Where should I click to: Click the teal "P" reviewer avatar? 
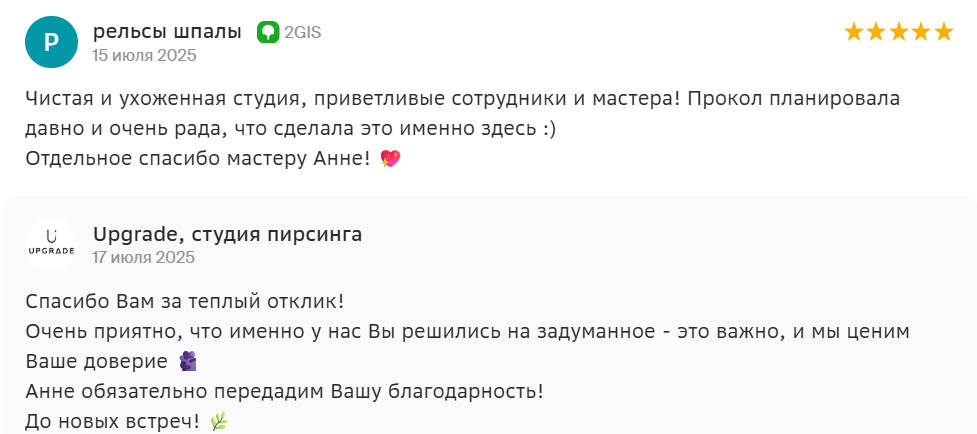click(51, 42)
